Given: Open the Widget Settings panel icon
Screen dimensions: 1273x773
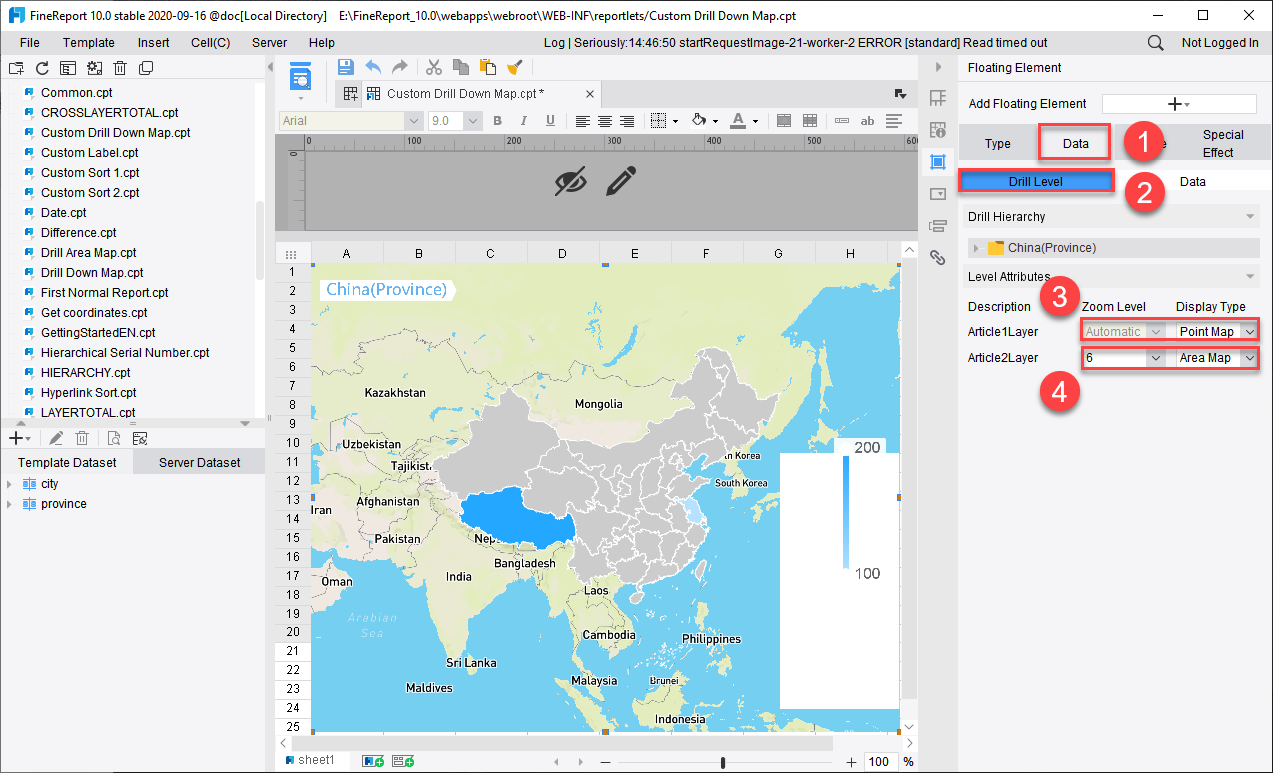Looking at the screenshot, I should [x=938, y=194].
